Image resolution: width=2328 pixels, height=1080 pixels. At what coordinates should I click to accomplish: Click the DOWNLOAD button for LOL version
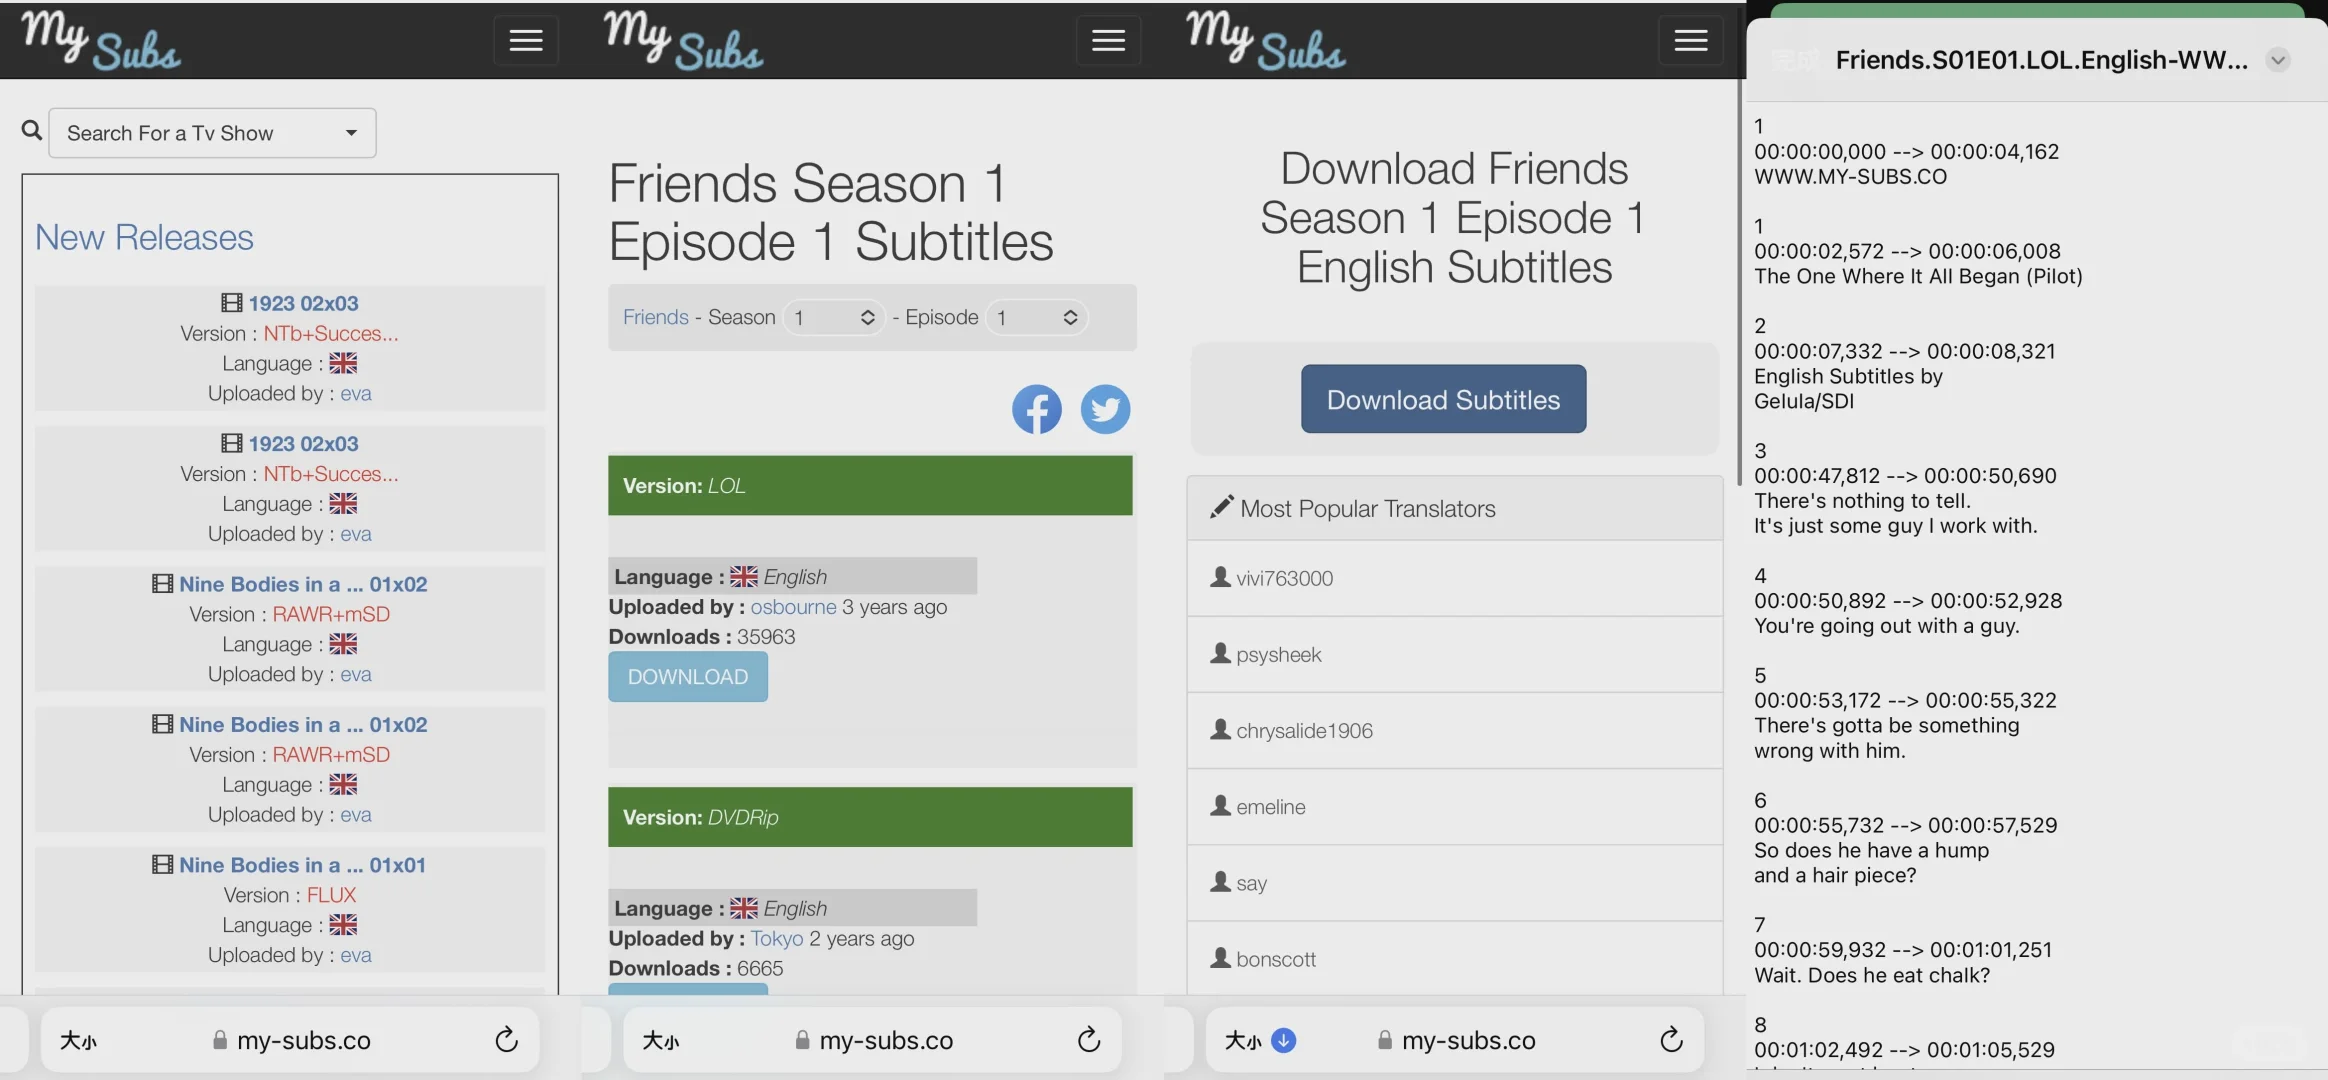687,676
